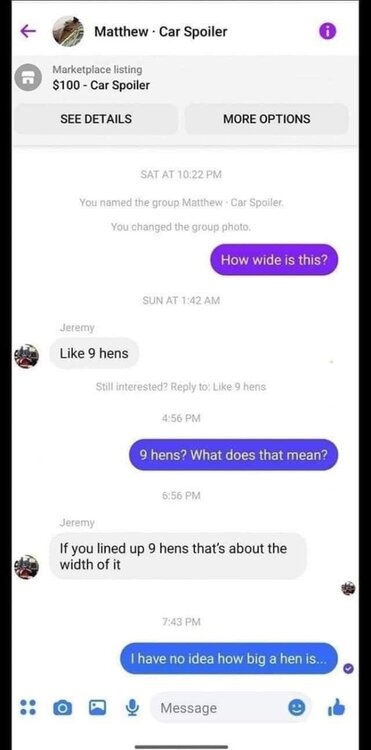Click the MORE OPTIONS button

266,119
